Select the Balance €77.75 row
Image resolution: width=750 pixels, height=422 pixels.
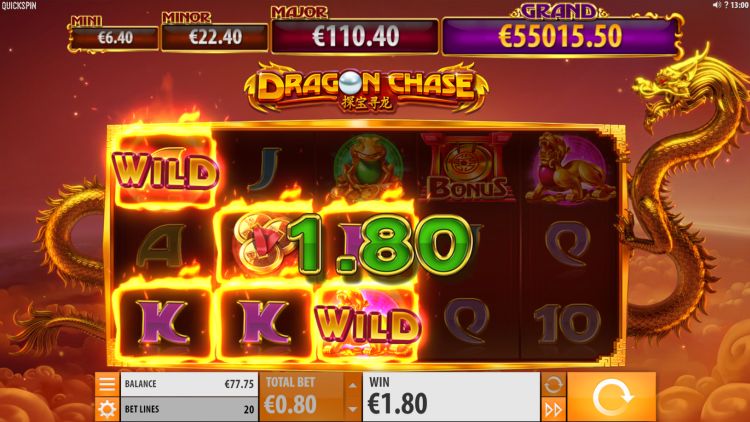189,384
